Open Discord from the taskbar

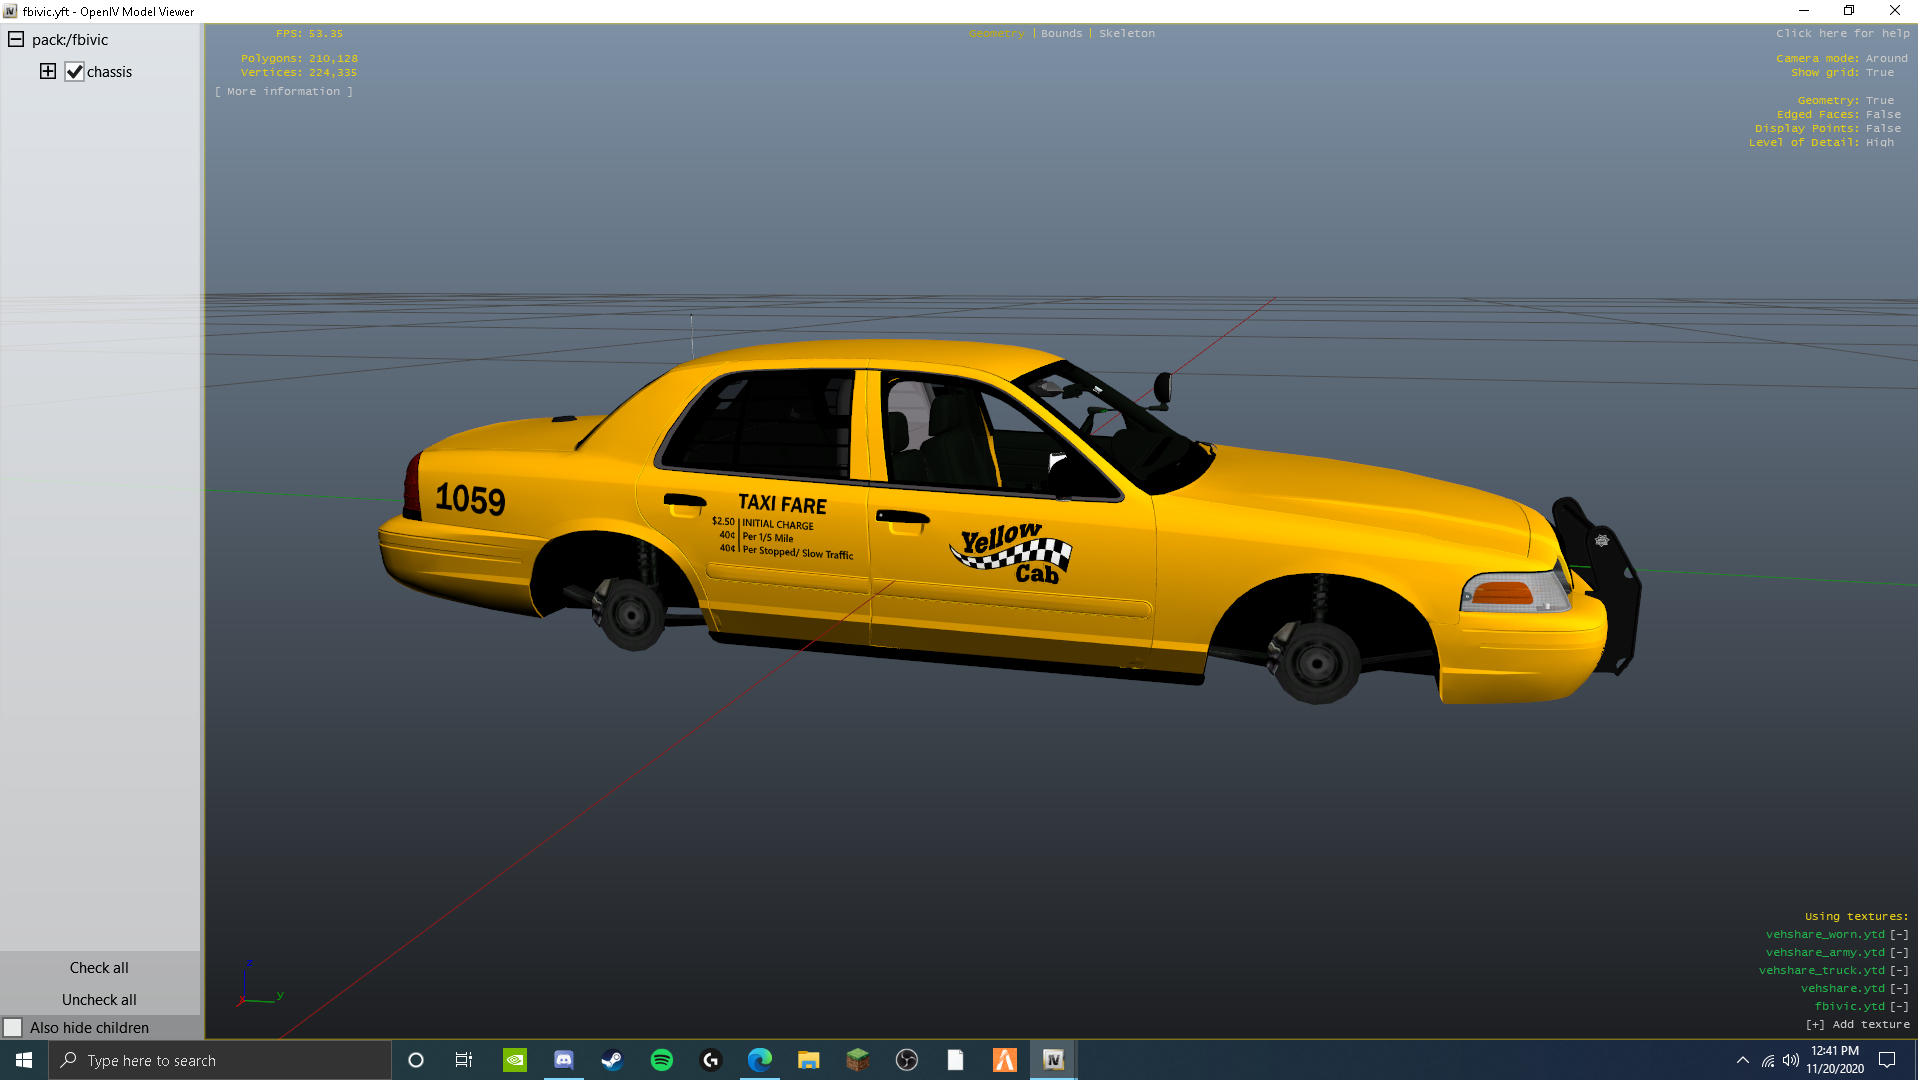(x=563, y=1060)
